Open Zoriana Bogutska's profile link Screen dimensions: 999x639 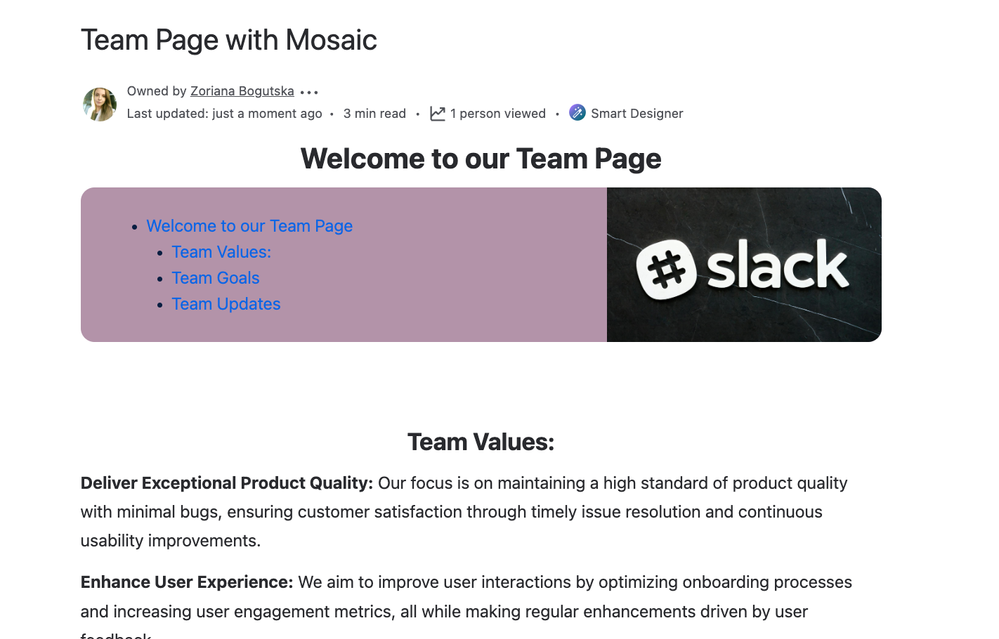pyautogui.click(x=242, y=92)
